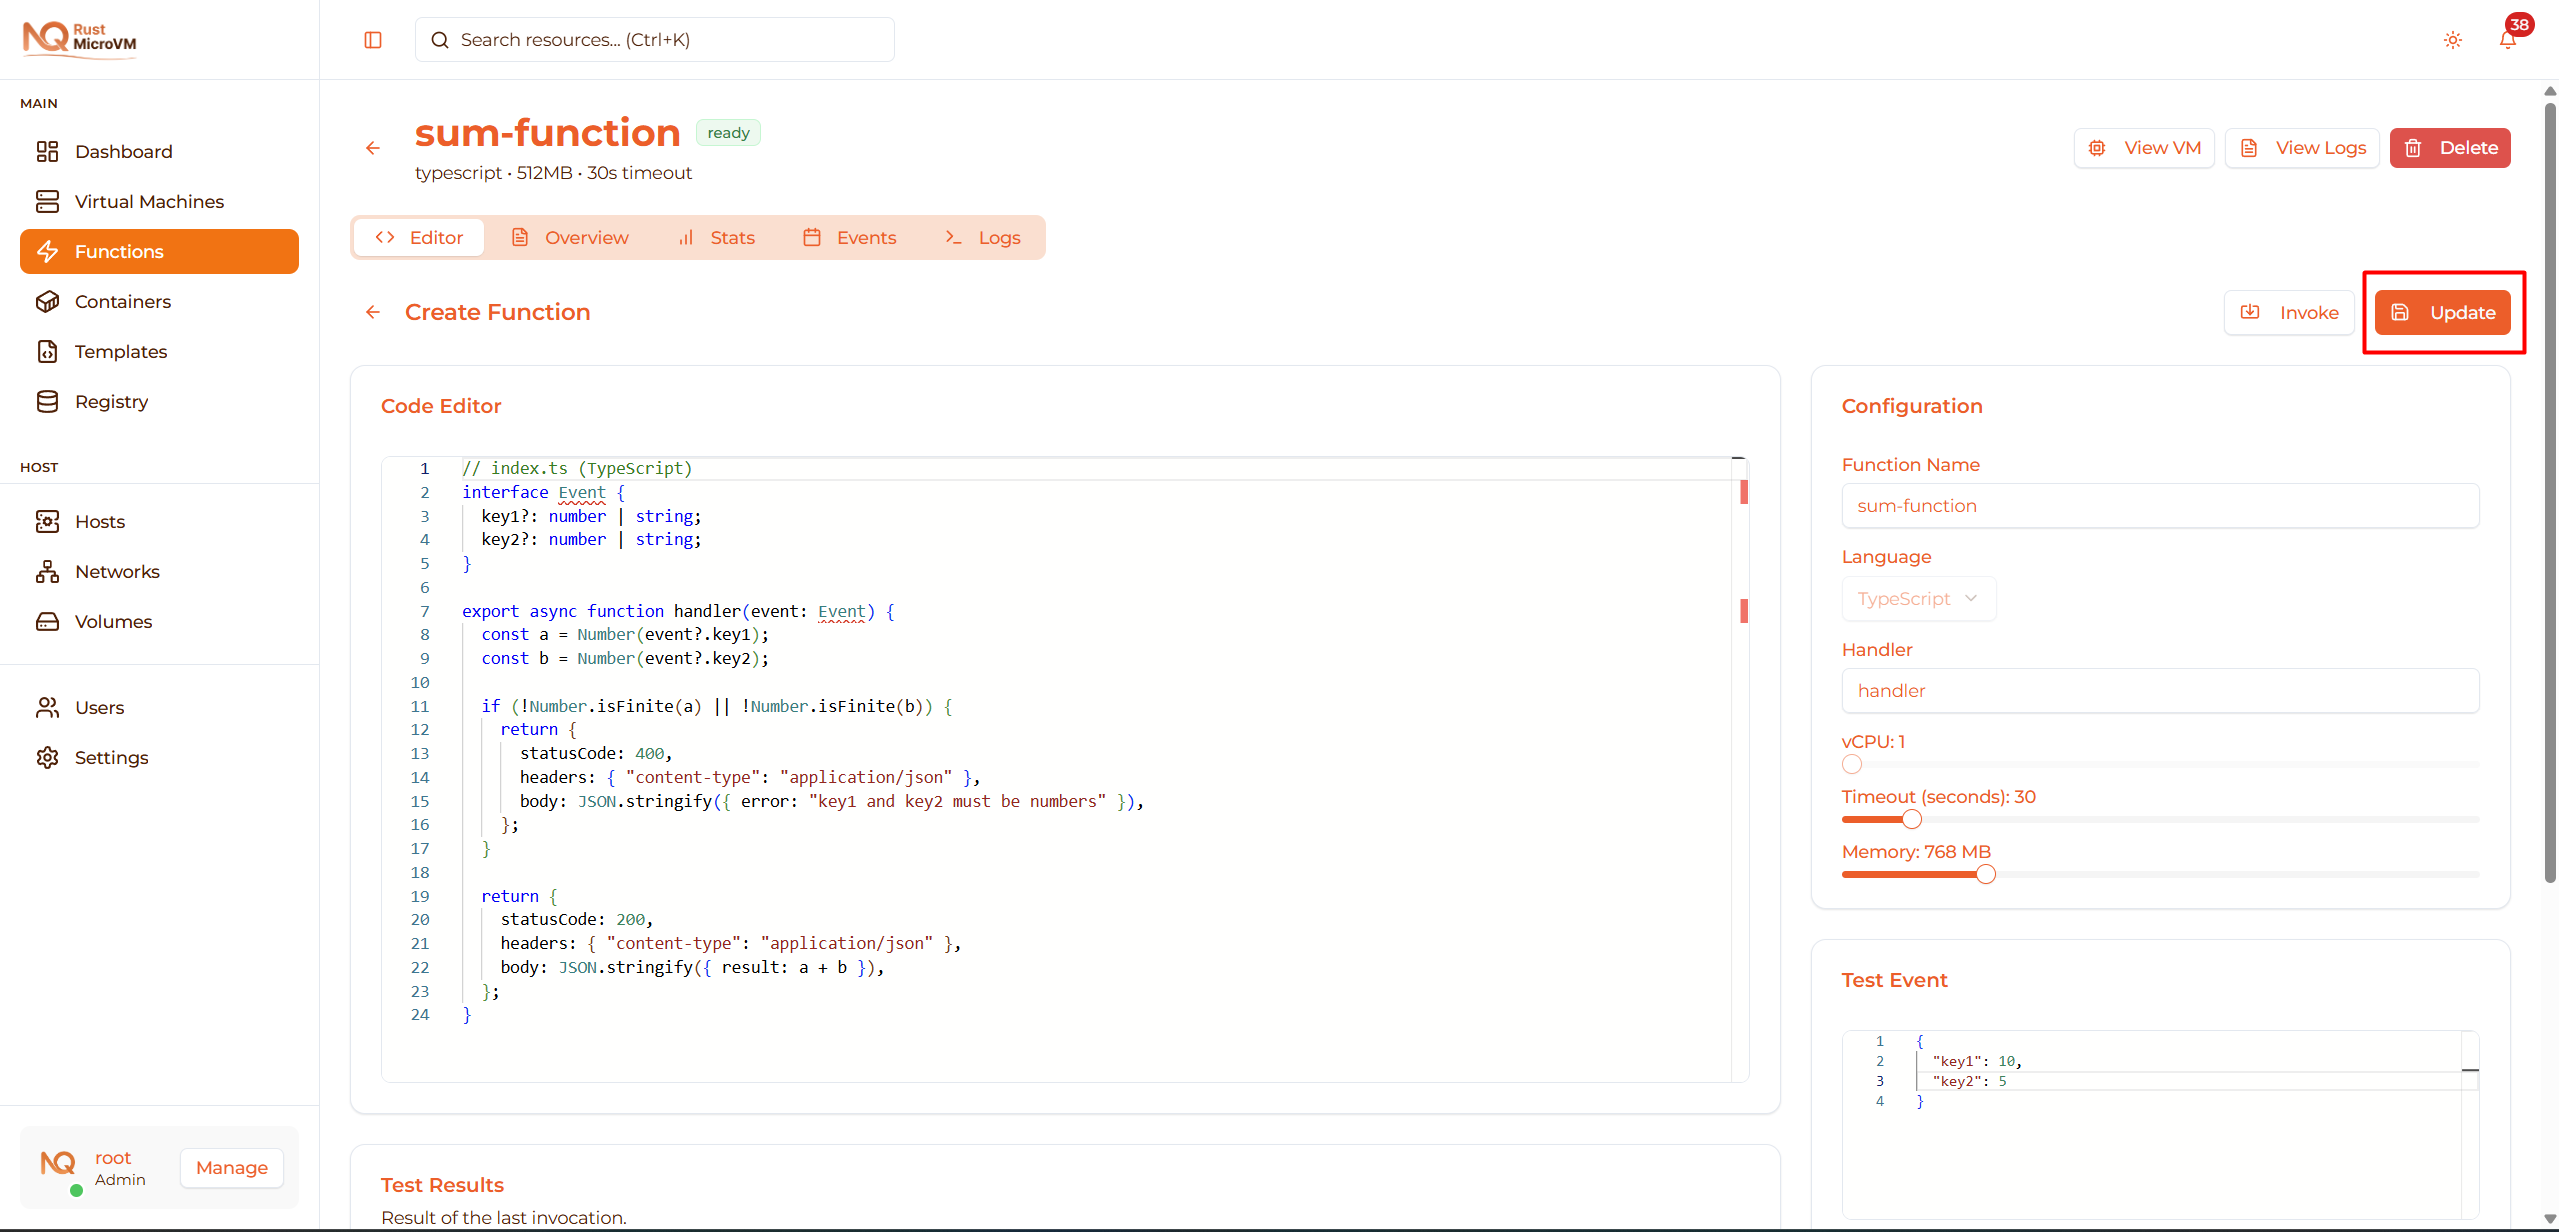Open the Events tab
Viewport: 2559px width, 1232px height.
(850, 237)
